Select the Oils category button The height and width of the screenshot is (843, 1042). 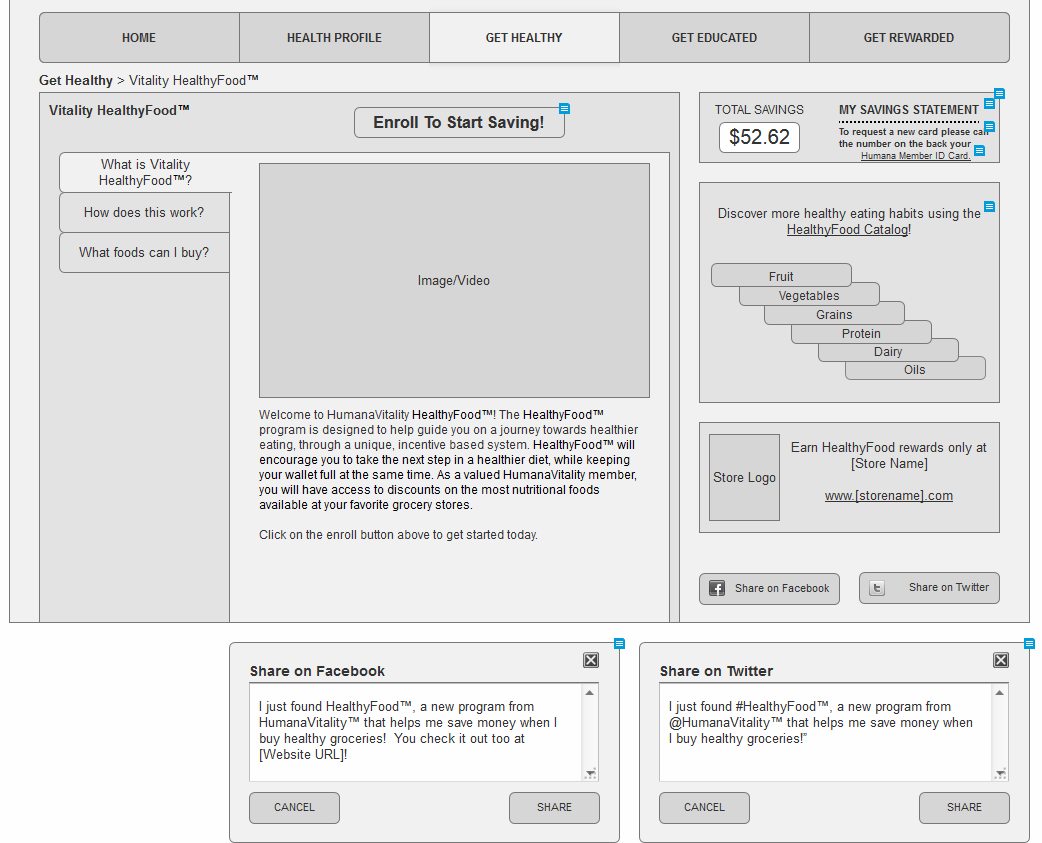[x=914, y=369]
